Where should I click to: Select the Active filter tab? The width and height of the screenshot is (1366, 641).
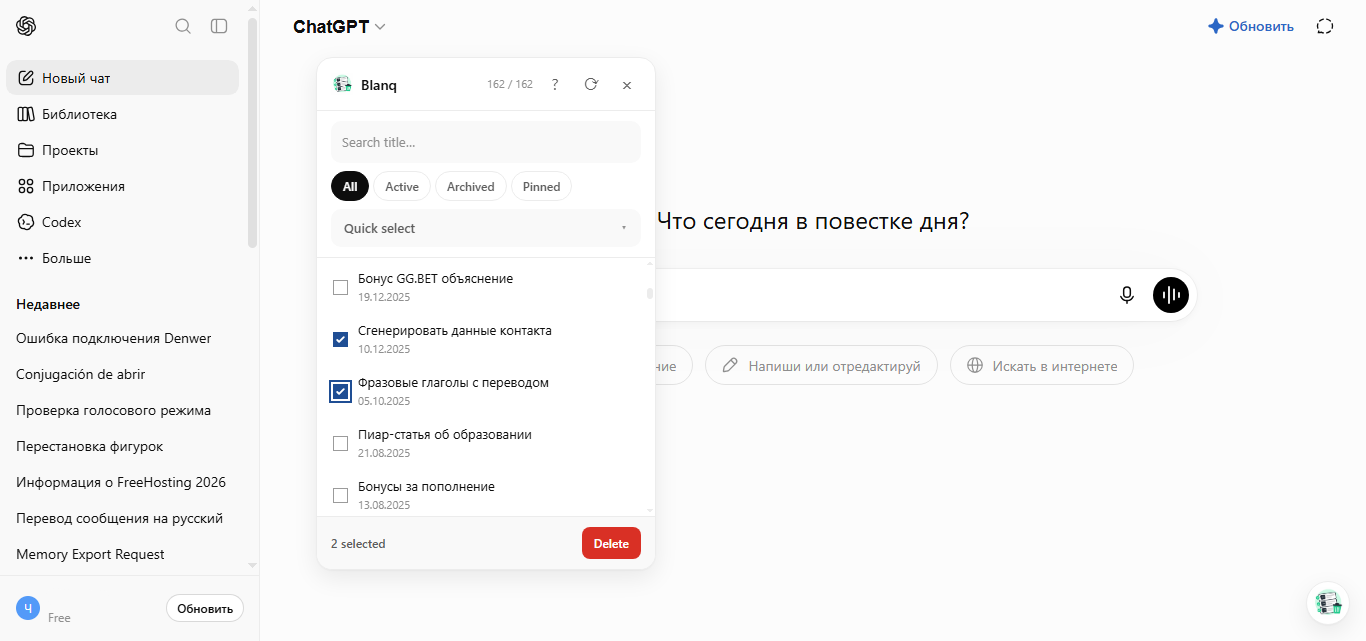coord(402,186)
